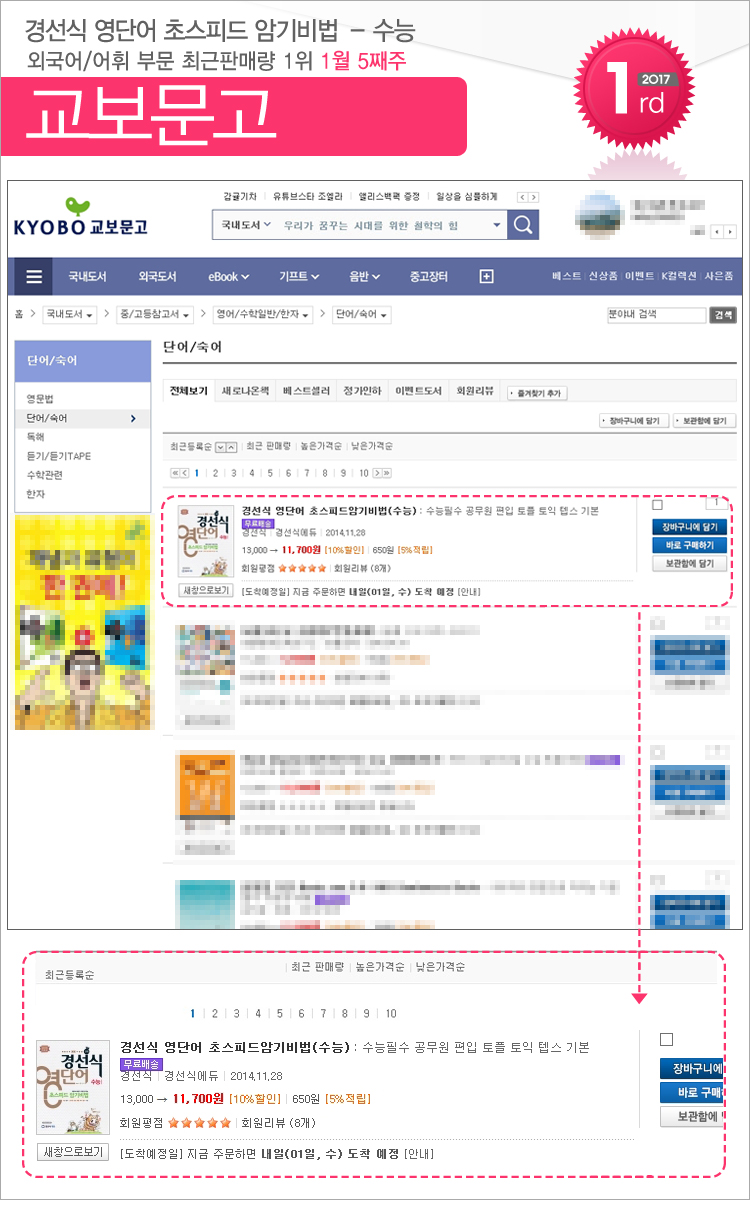
Task: Open 영문법 in left sidebar
Action: (42, 399)
